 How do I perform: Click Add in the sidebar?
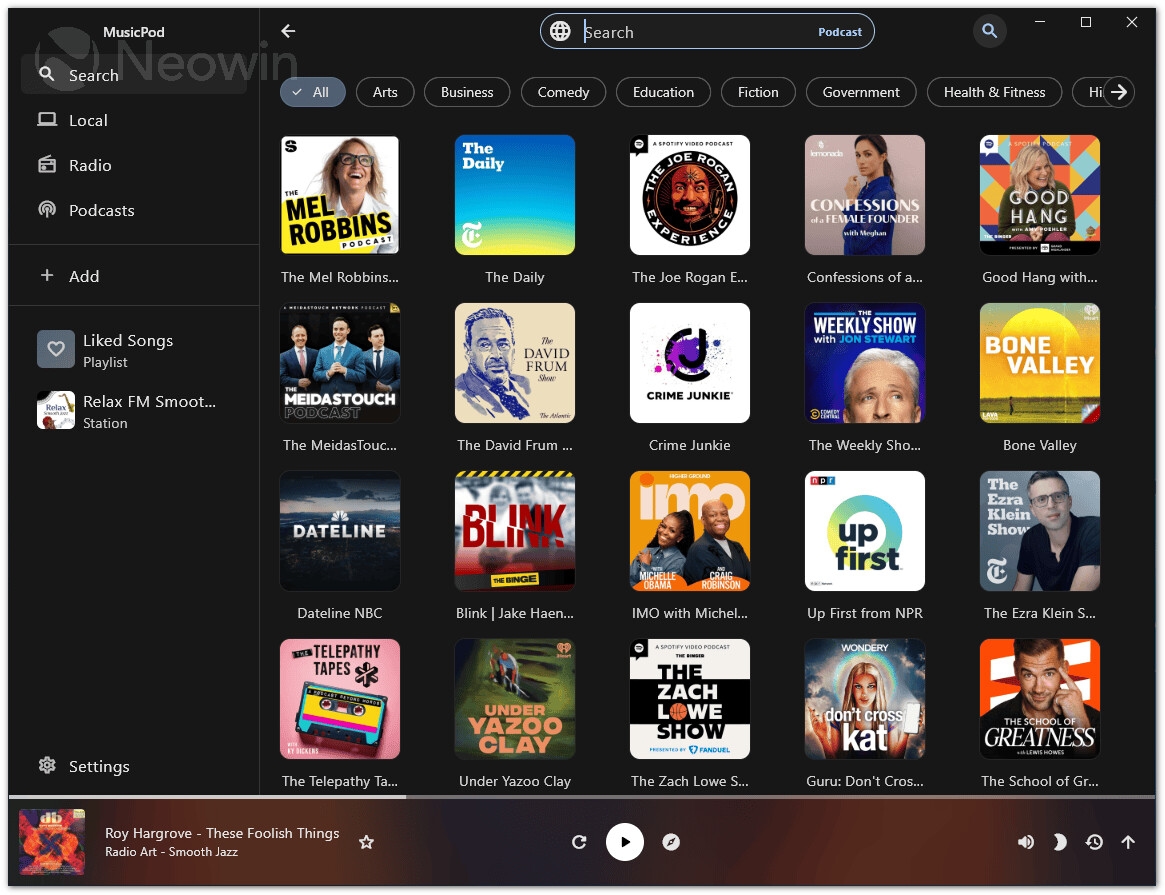coord(134,276)
